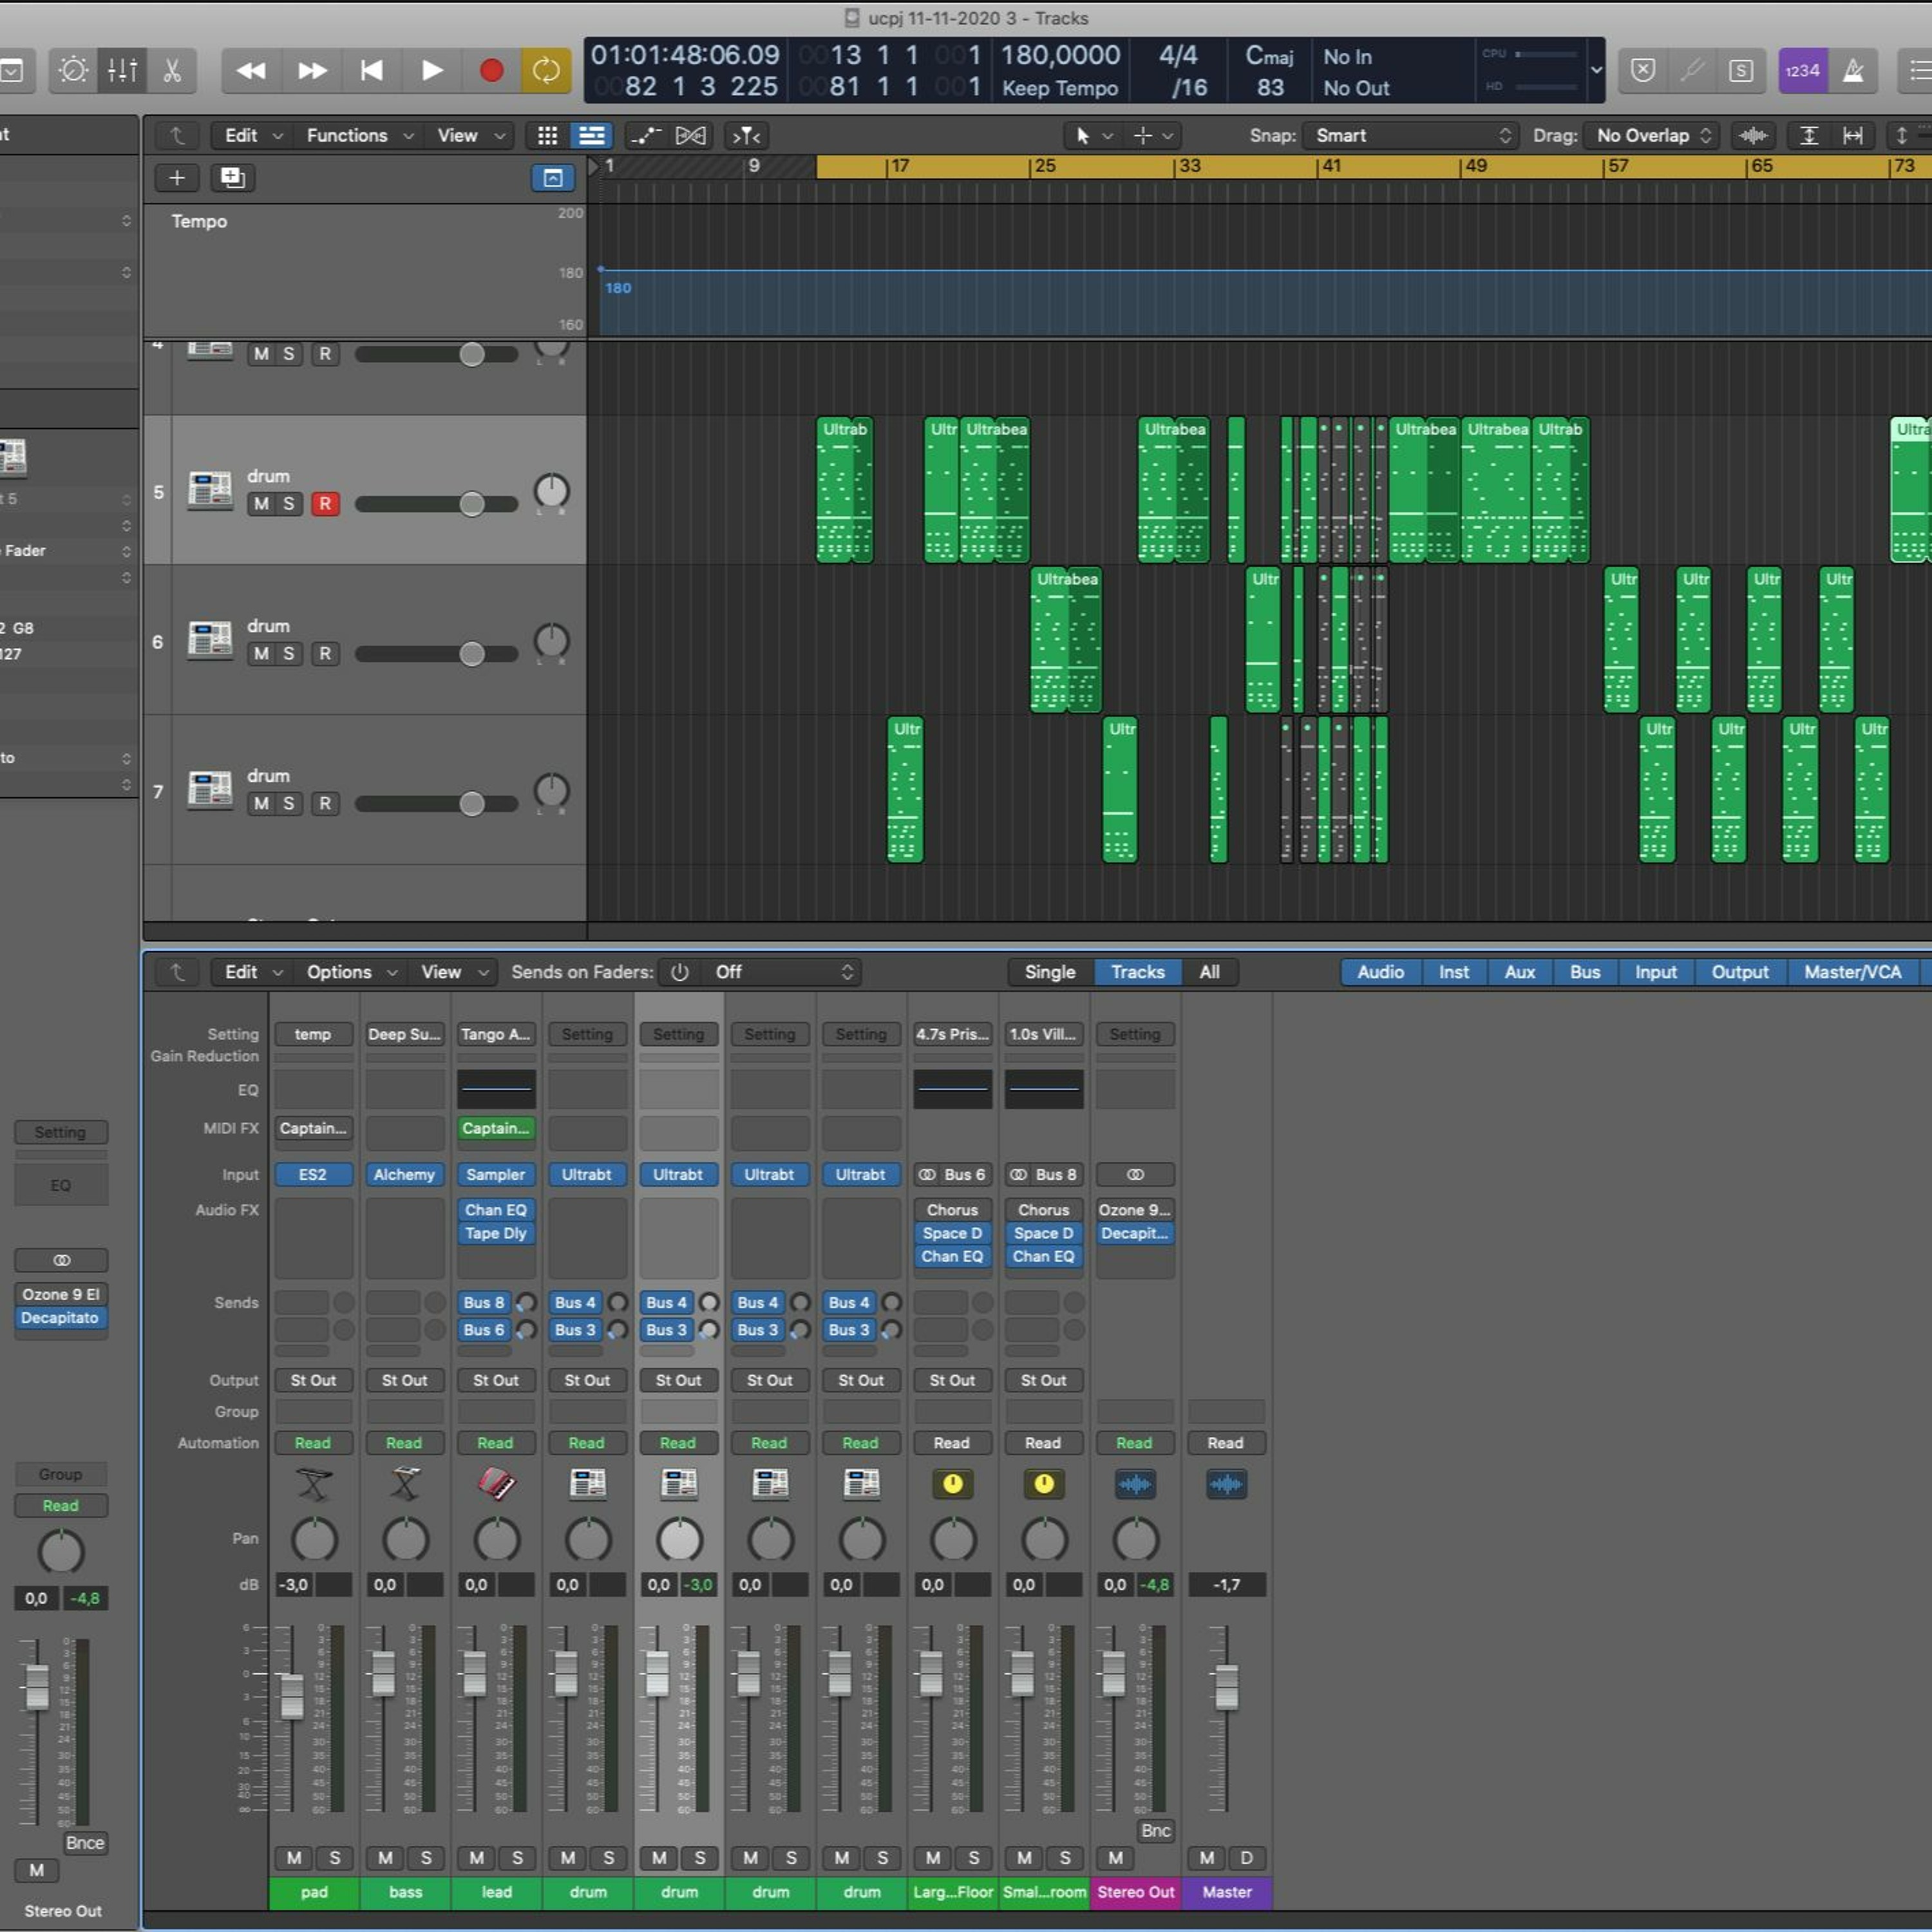The width and height of the screenshot is (1932, 1932).
Task: Open the Tuner in the control bar
Action: tap(1692, 70)
